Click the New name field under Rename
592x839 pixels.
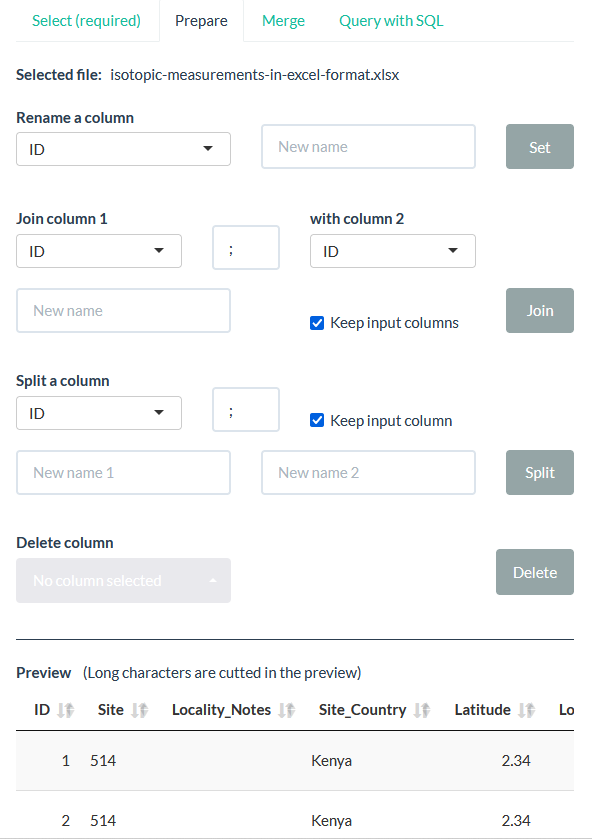[x=368, y=146]
